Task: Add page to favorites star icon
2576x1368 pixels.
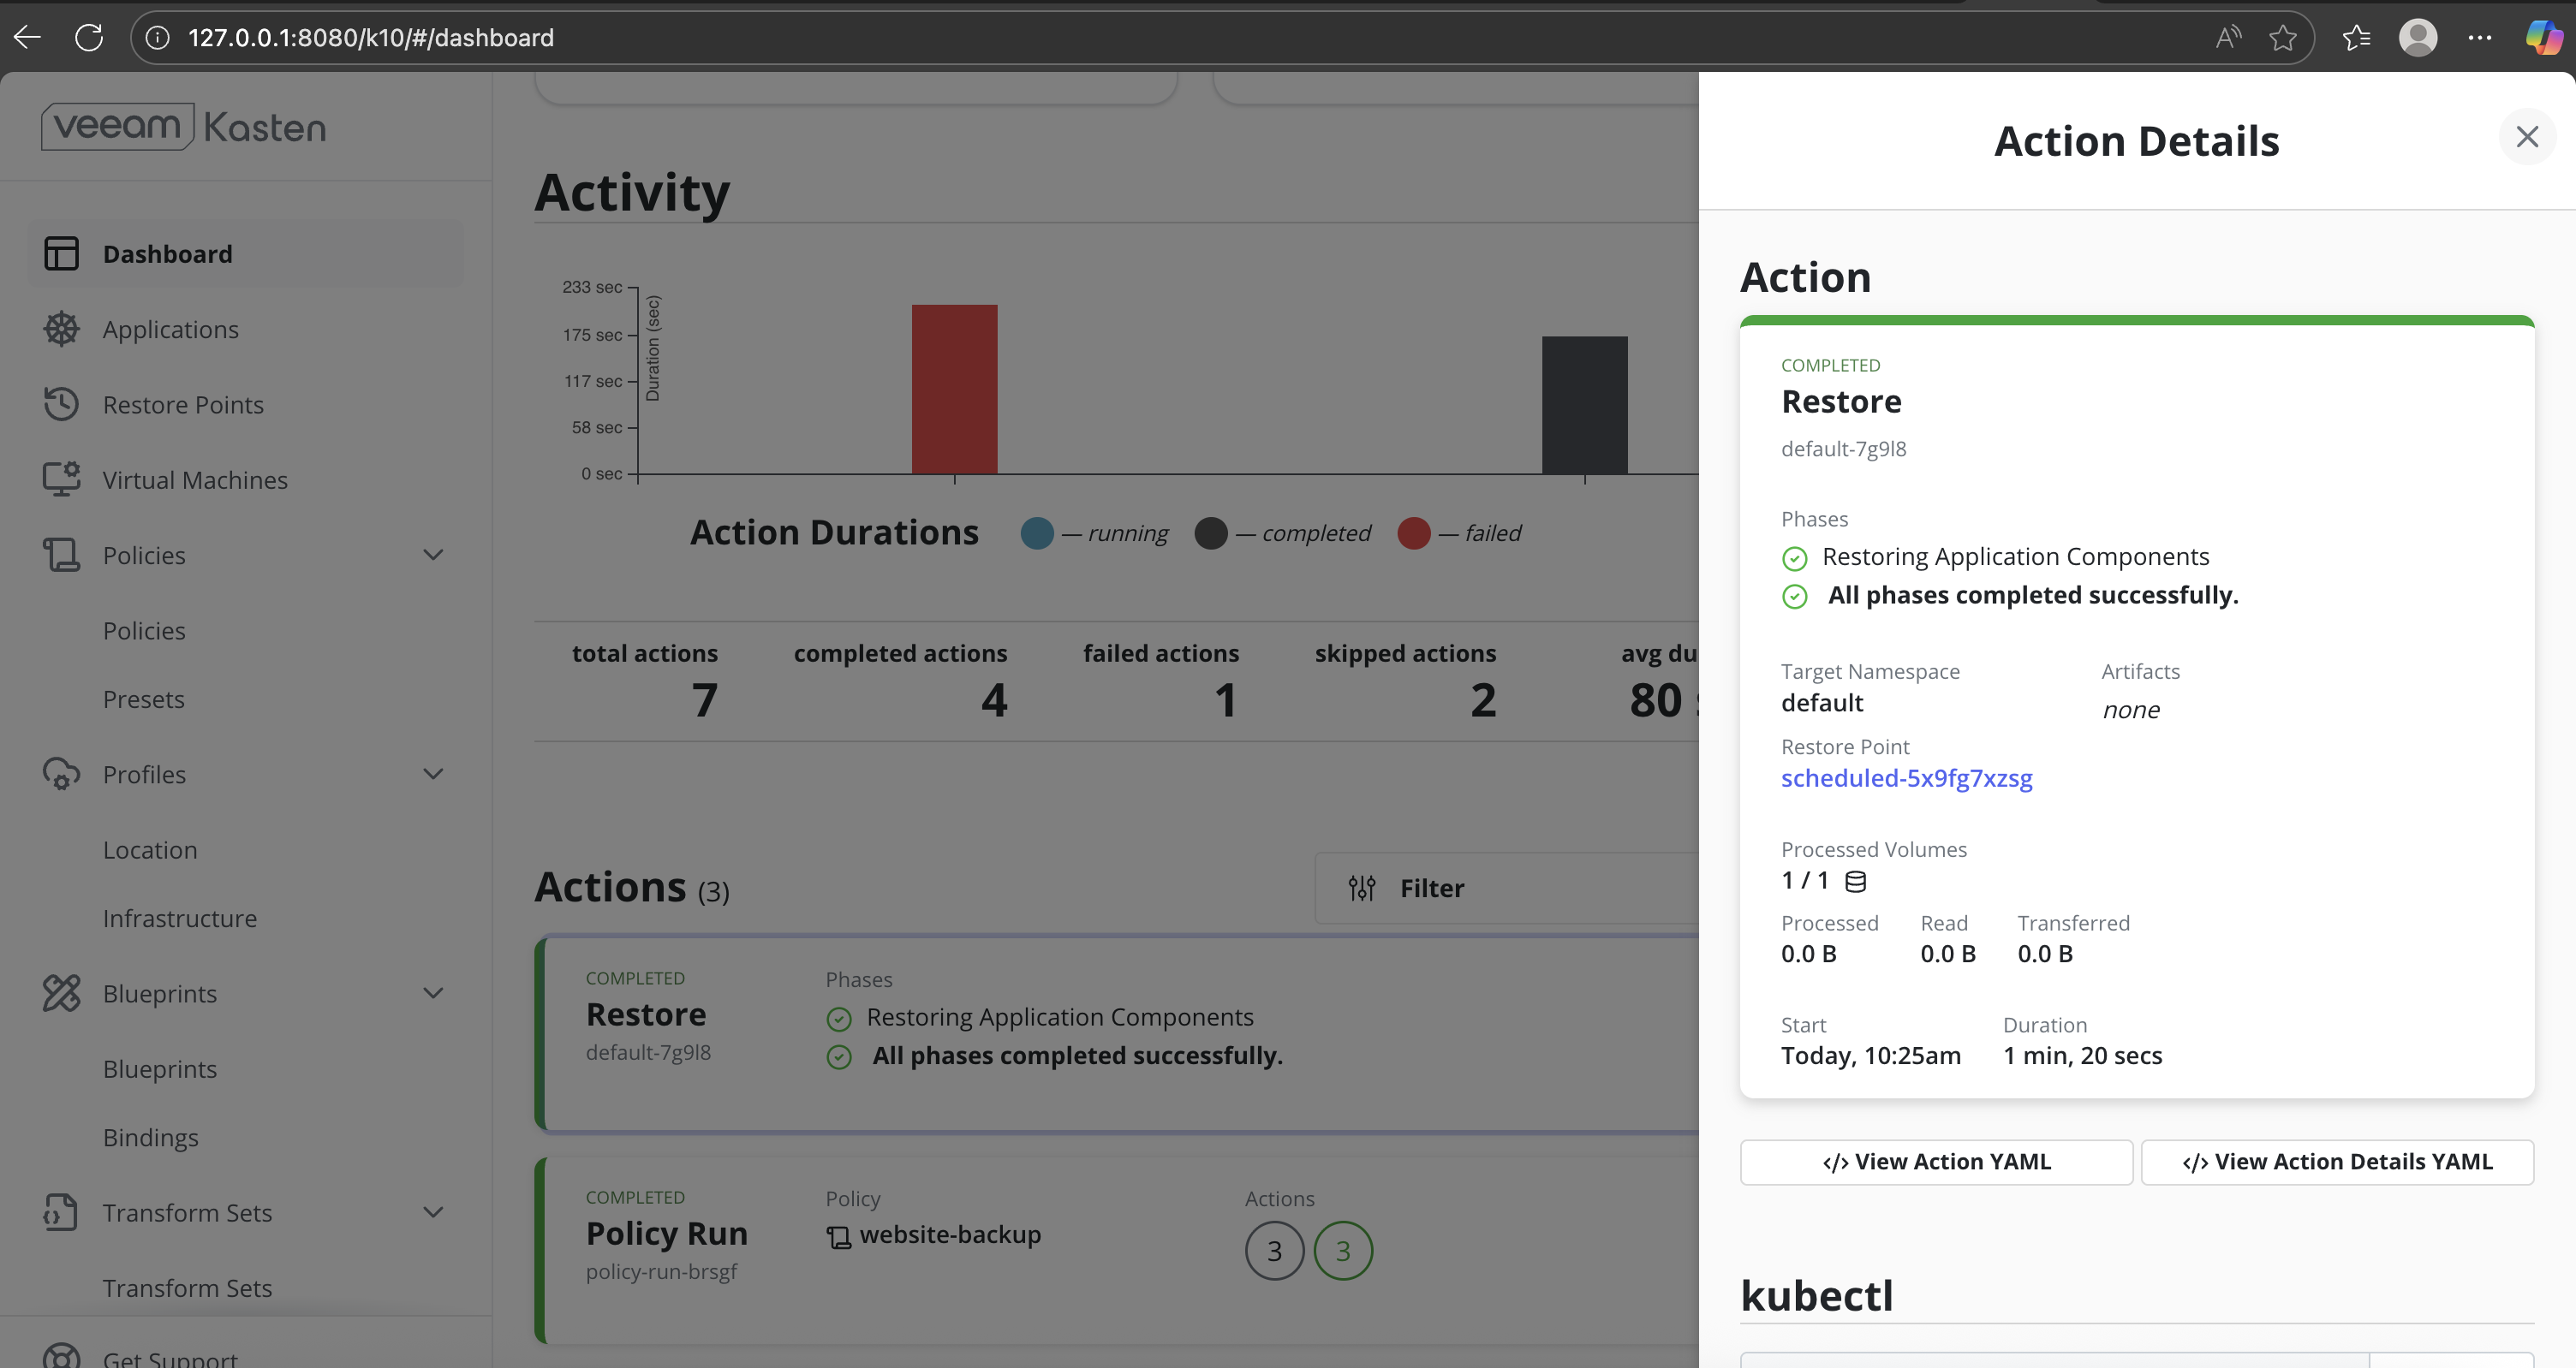Action: 2282,38
